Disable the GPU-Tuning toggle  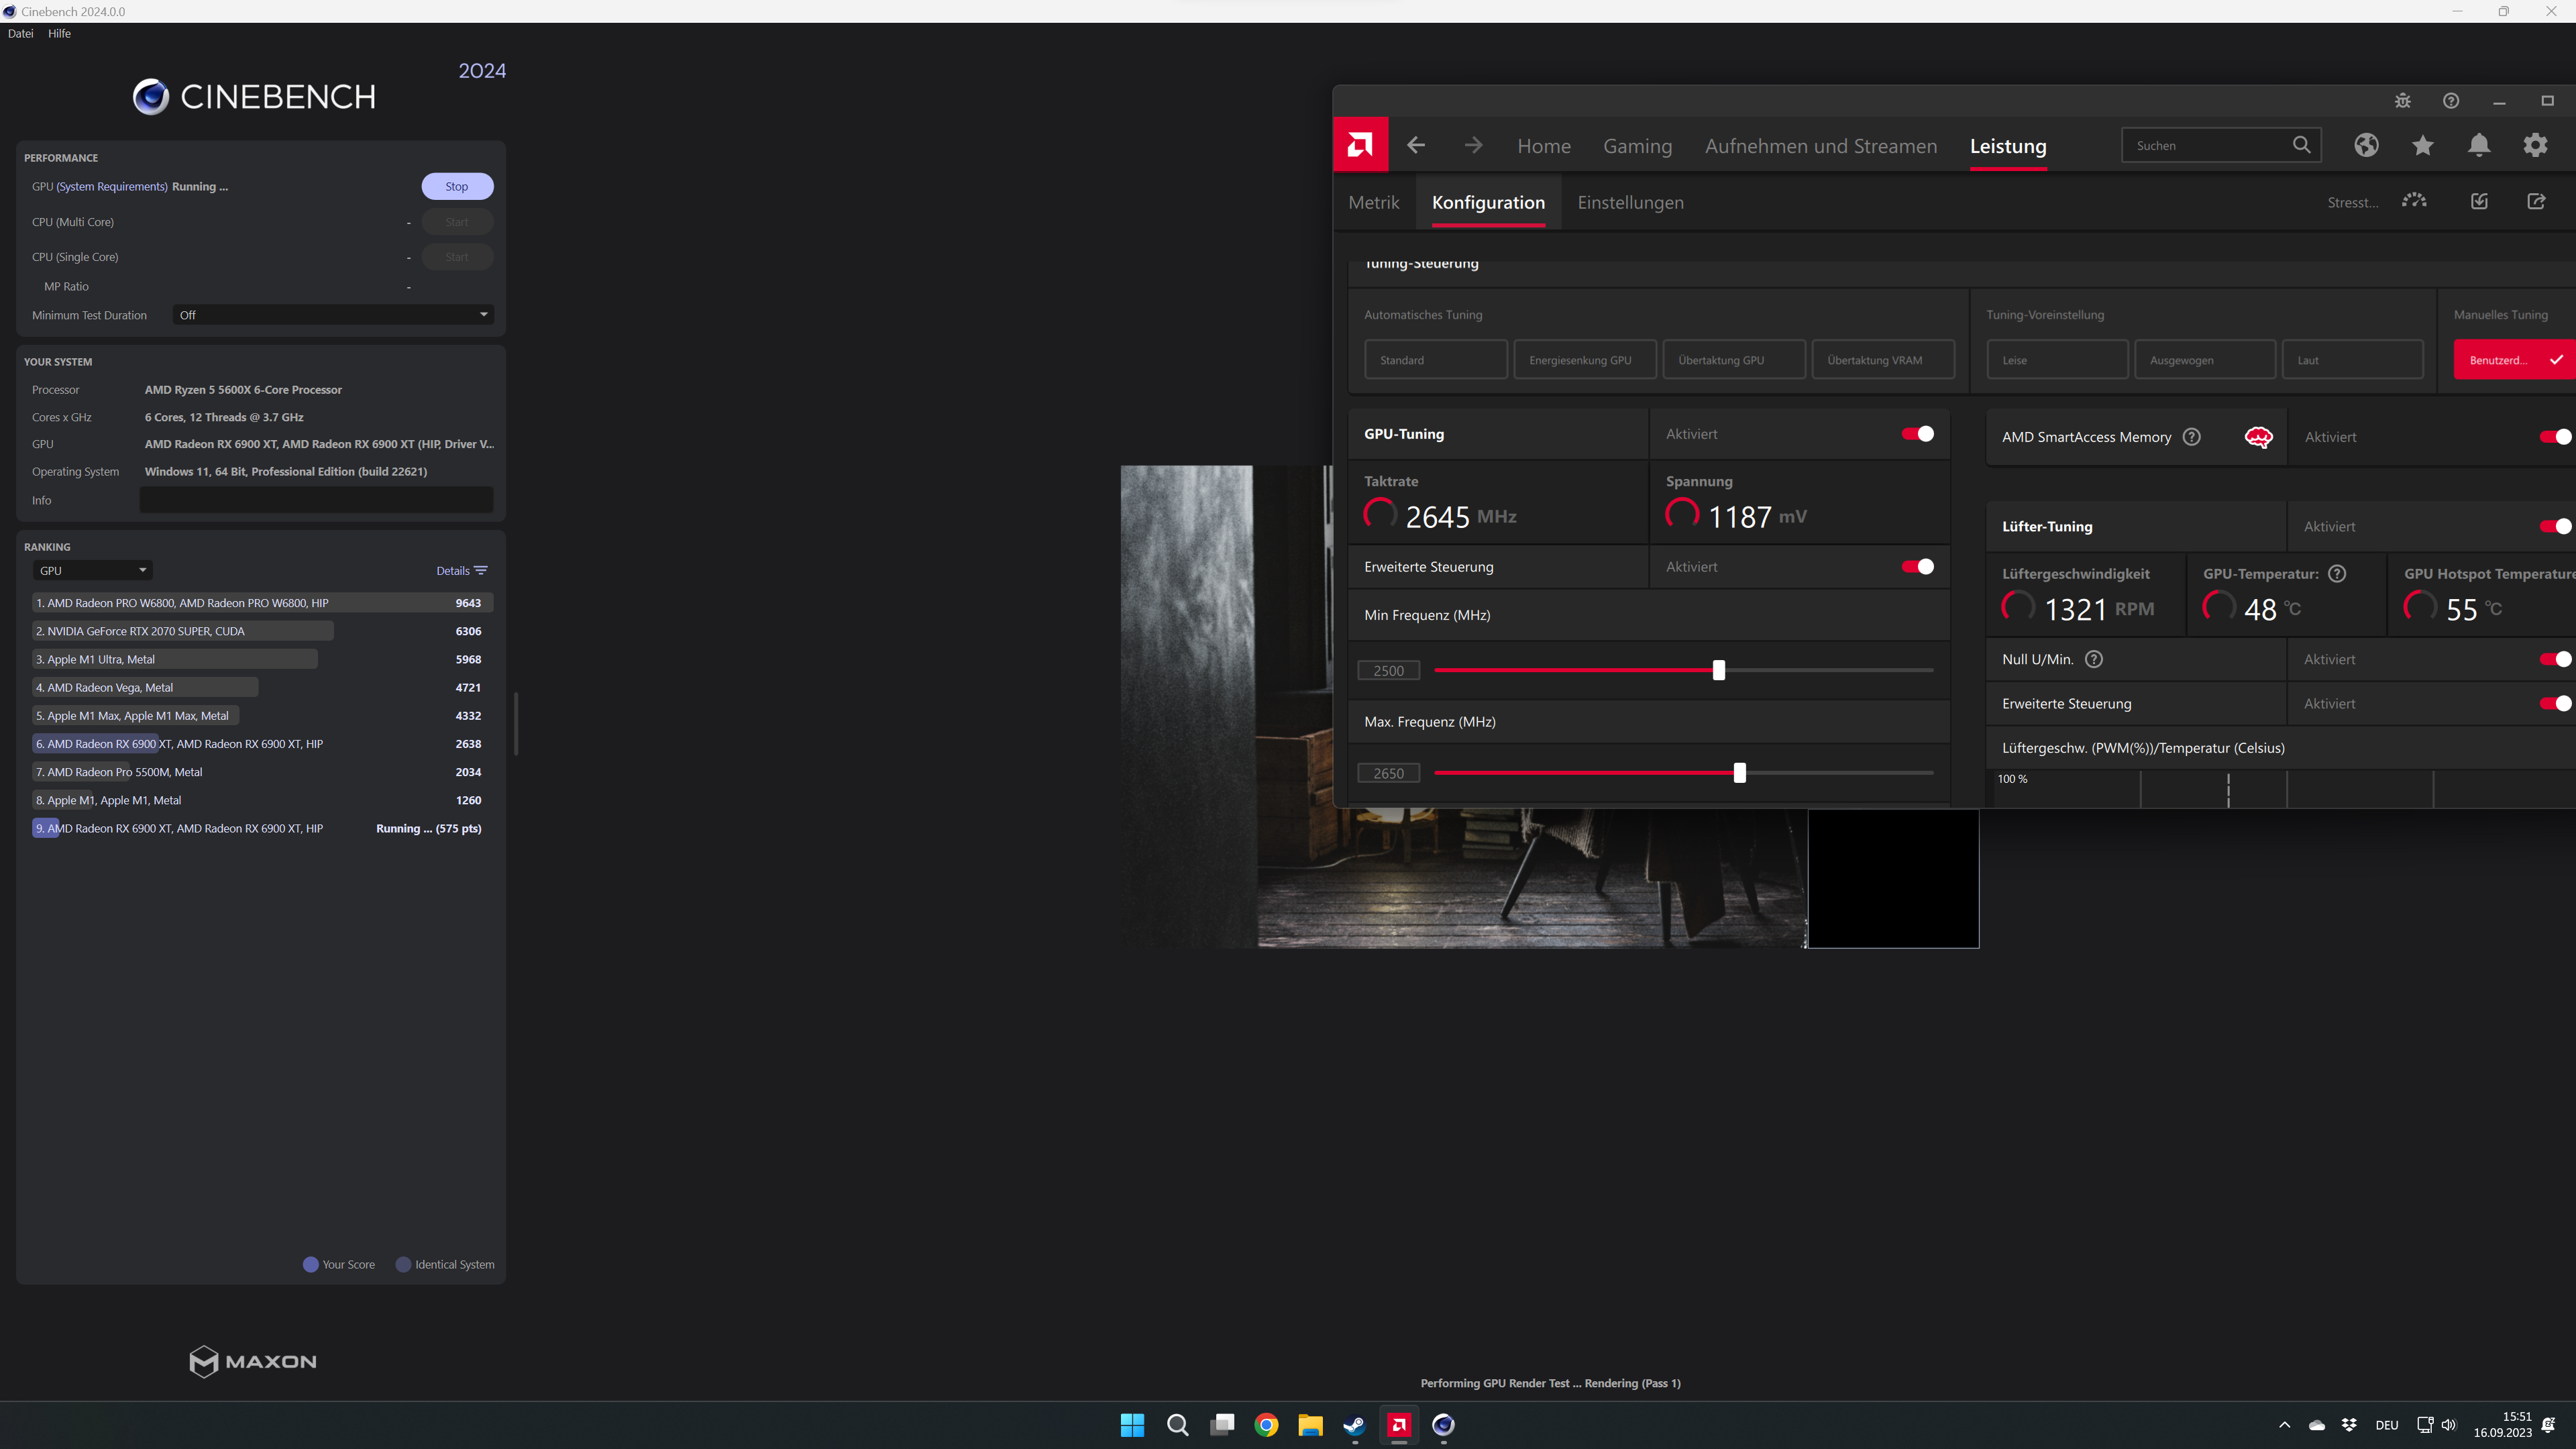(1917, 434)
